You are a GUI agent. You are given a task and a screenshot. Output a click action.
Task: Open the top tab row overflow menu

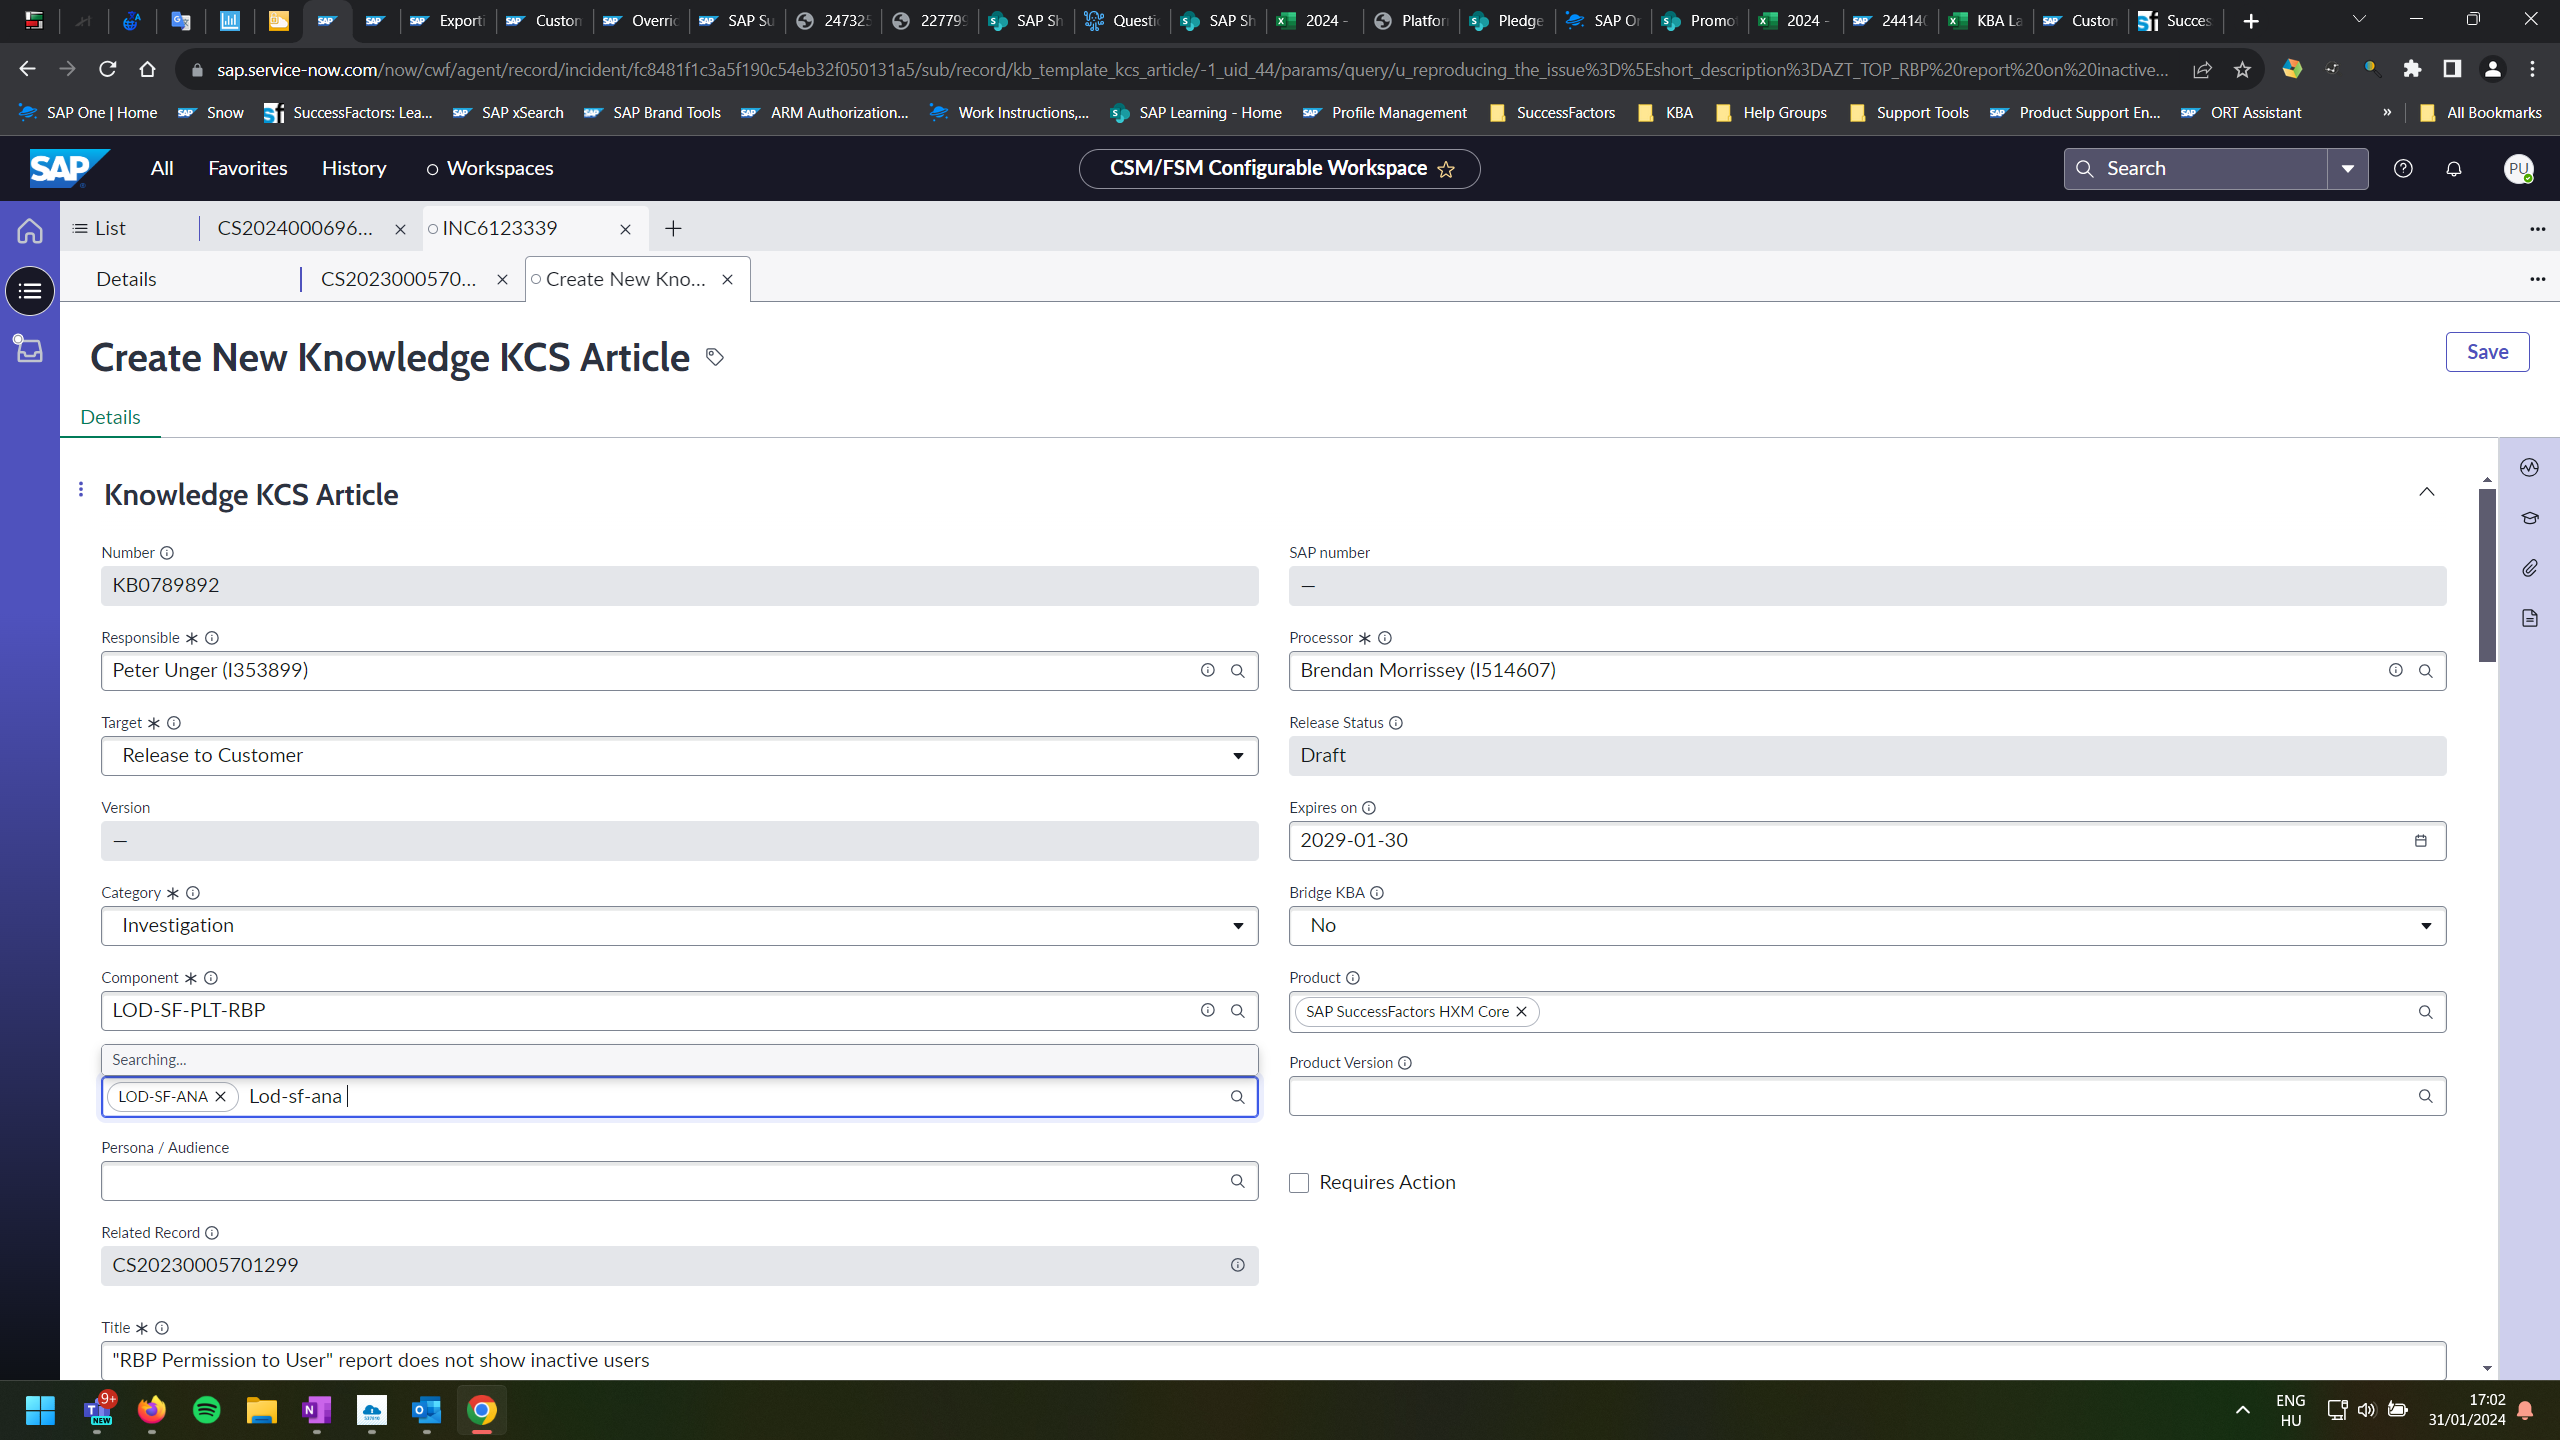pyautogui.click(x=2538, y=229)
